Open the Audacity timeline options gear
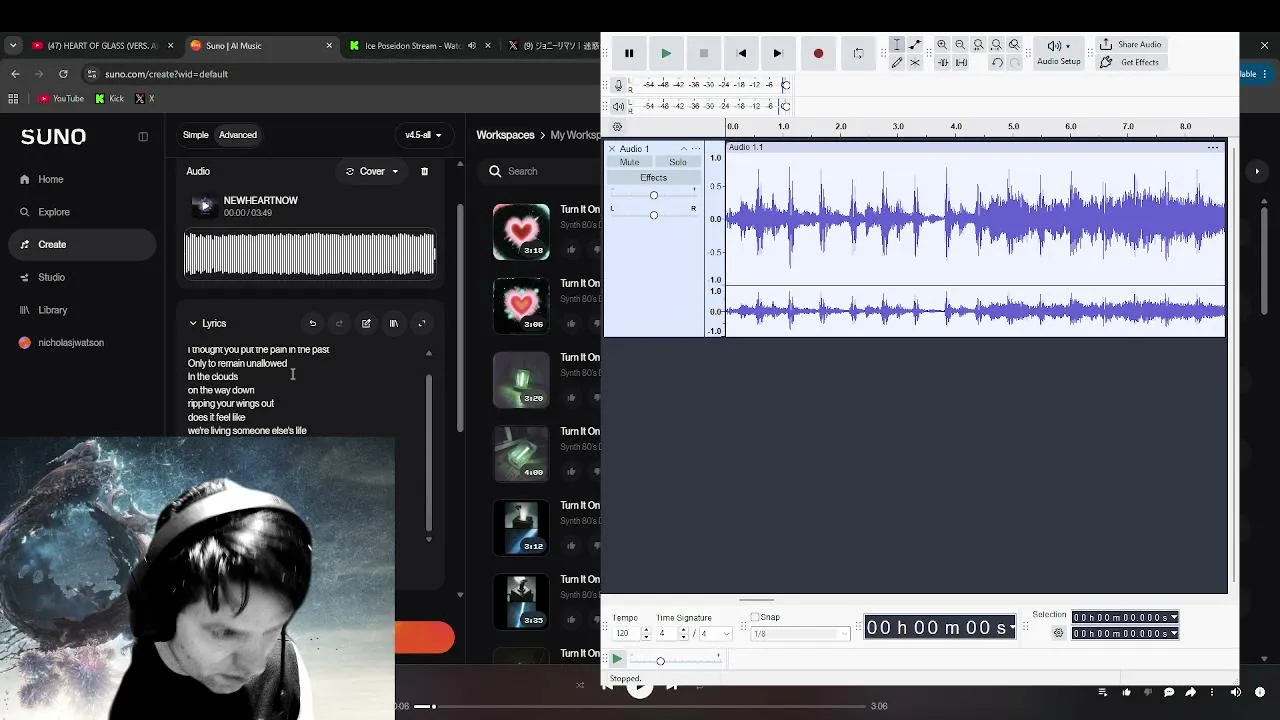 [617, 127]
